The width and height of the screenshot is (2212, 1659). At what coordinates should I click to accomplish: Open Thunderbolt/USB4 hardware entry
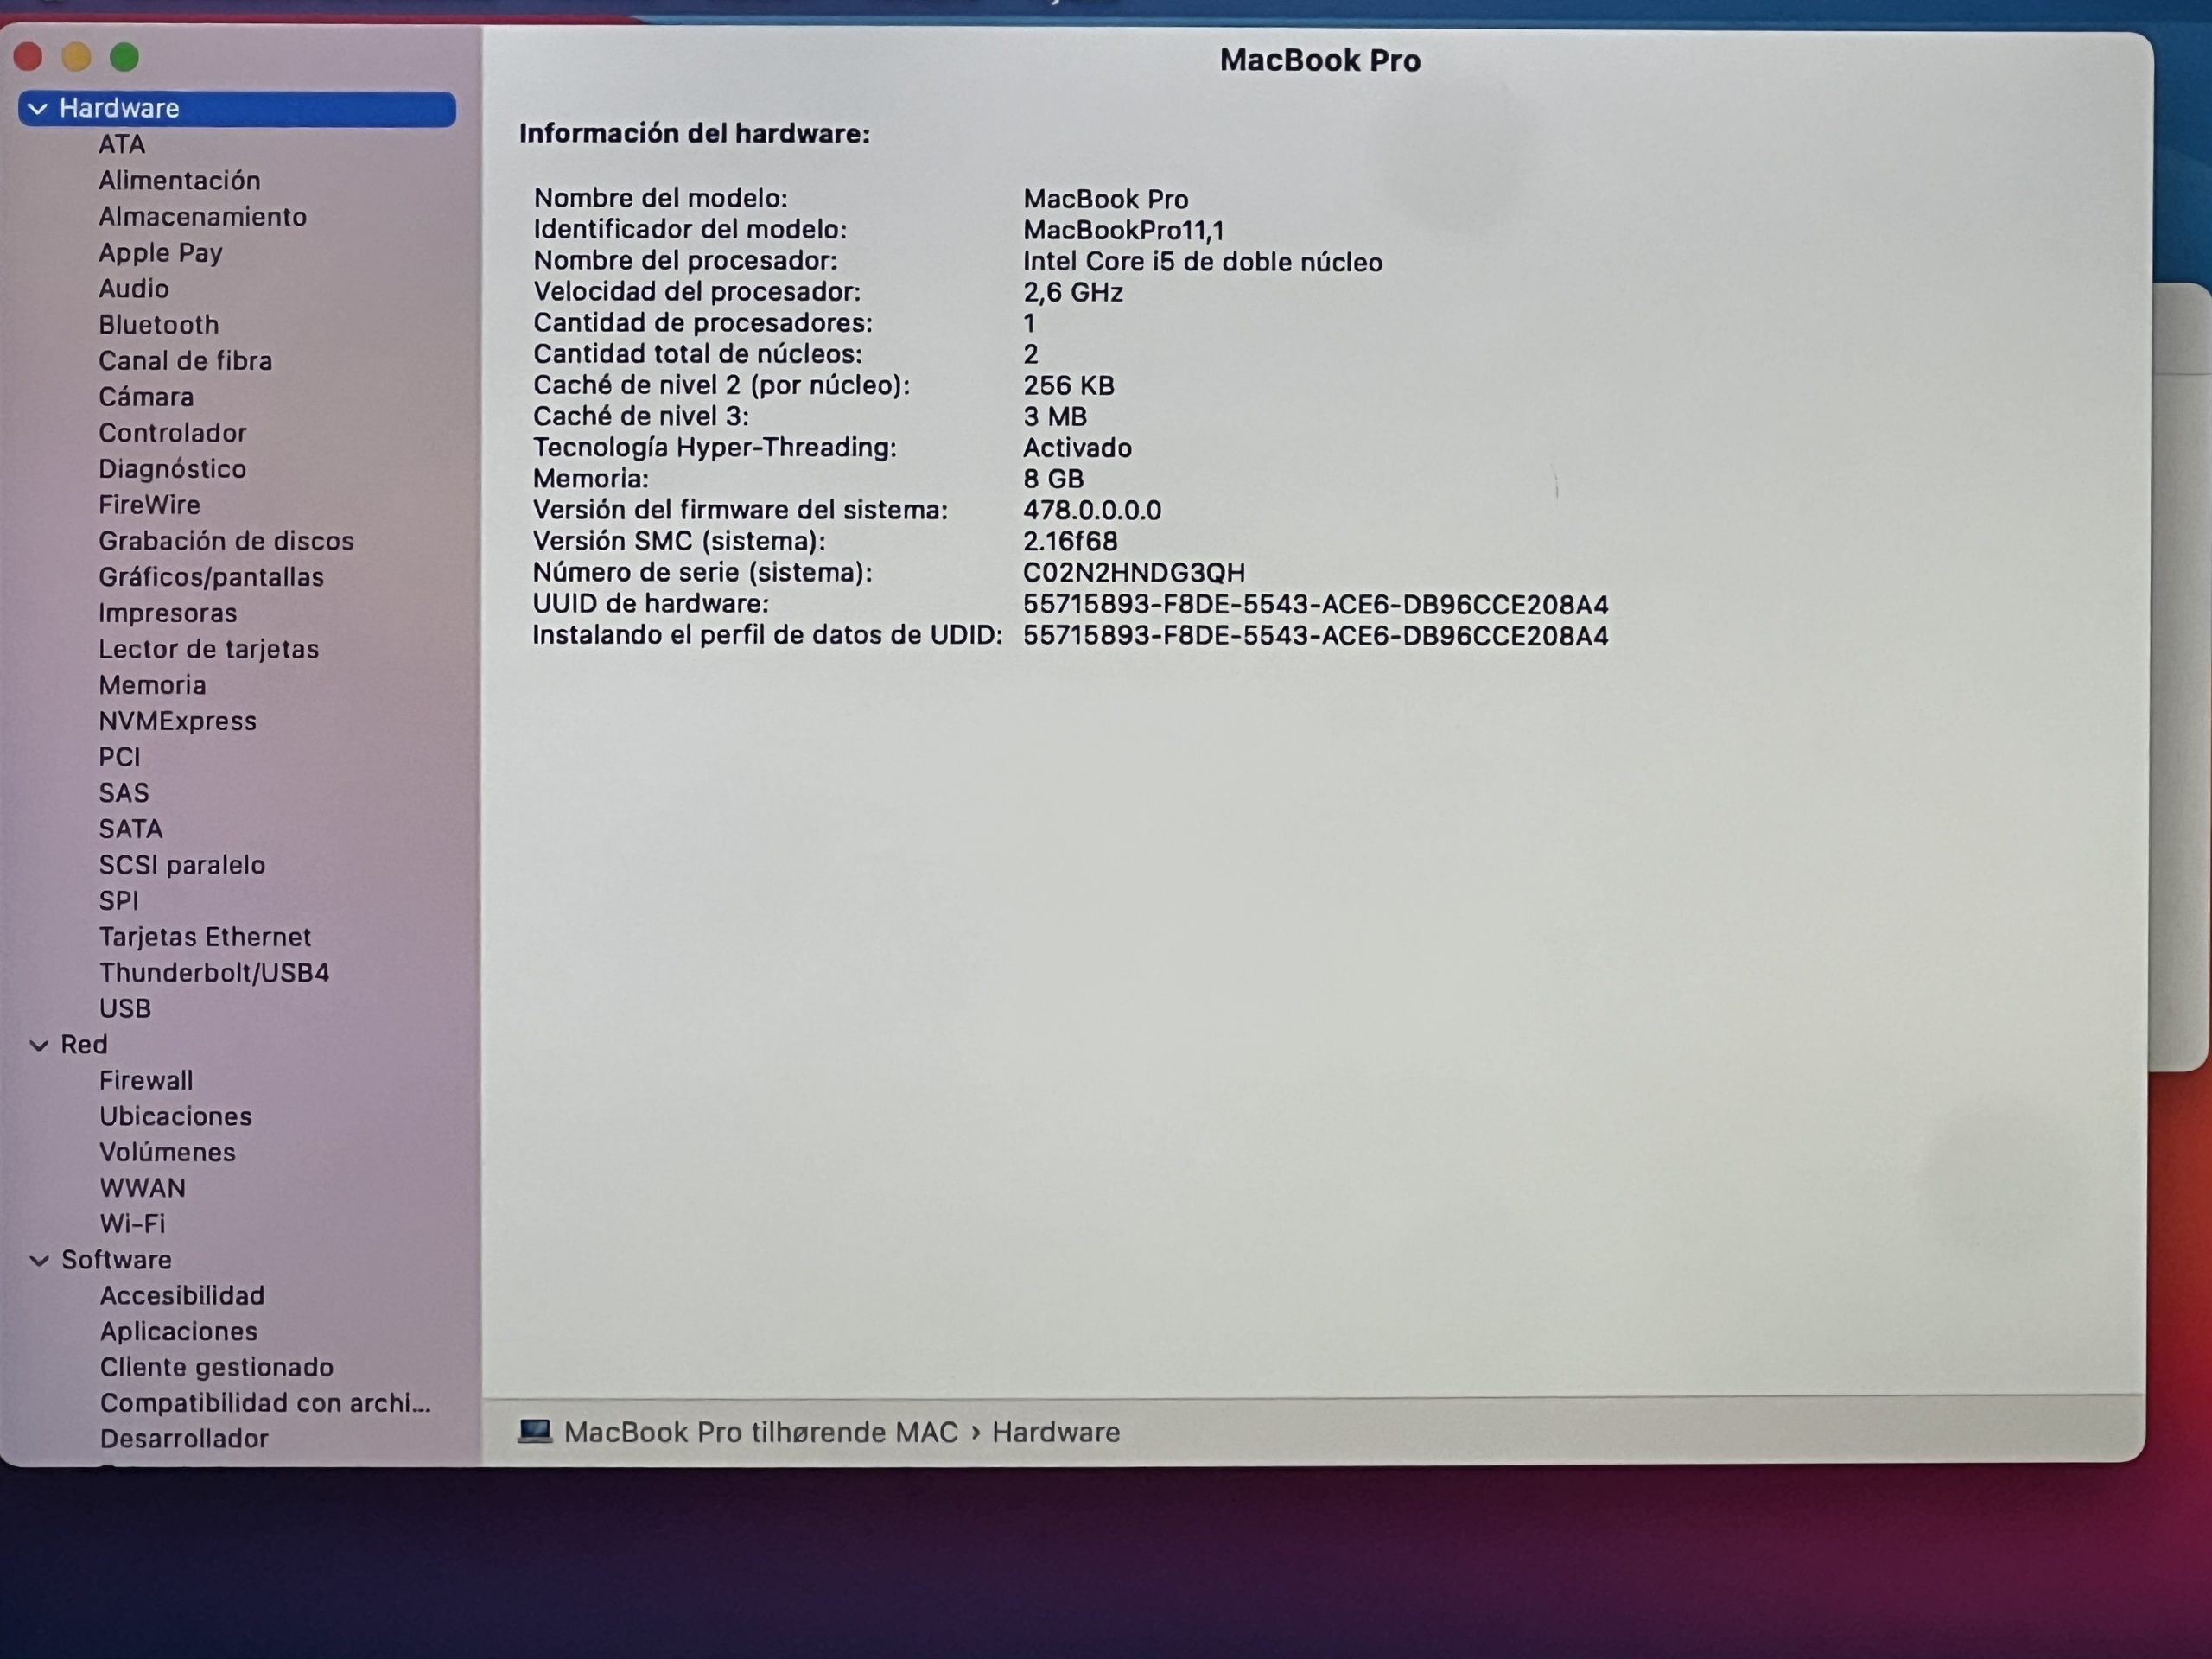[x=214, y=972]
